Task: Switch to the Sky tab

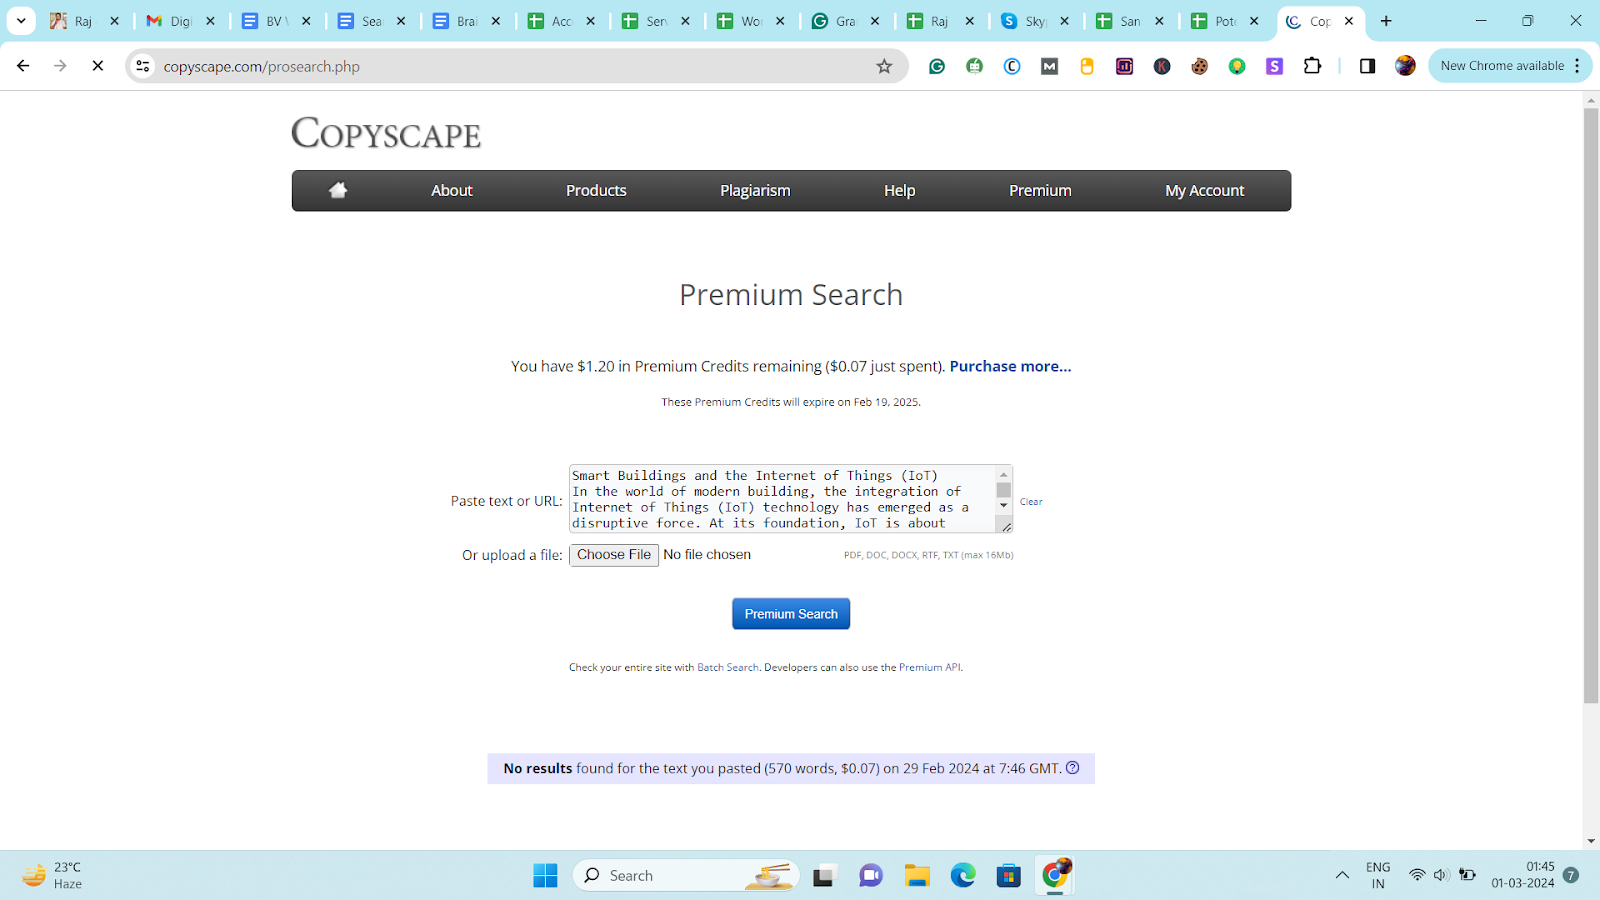Action: coord(1035,20)
